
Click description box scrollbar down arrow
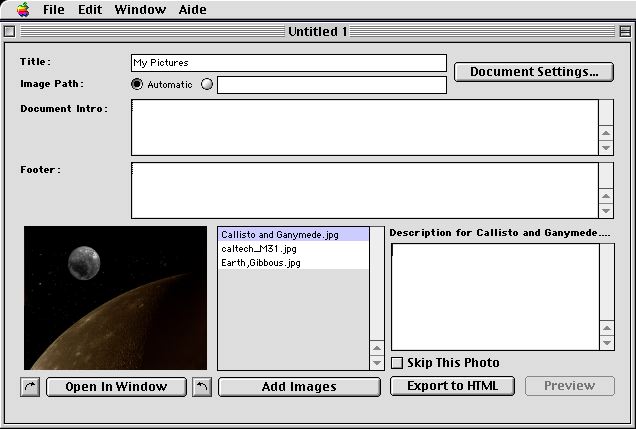[x=607, y=343]
